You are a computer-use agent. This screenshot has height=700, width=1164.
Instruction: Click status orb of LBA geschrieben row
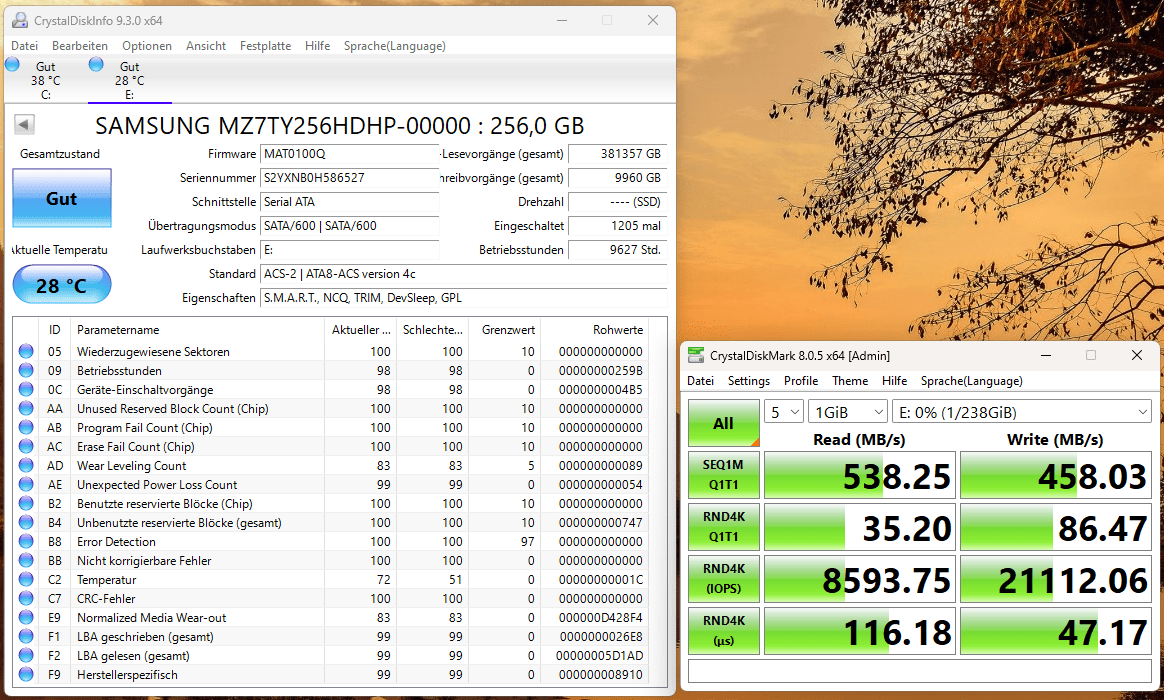coord(26,636)
